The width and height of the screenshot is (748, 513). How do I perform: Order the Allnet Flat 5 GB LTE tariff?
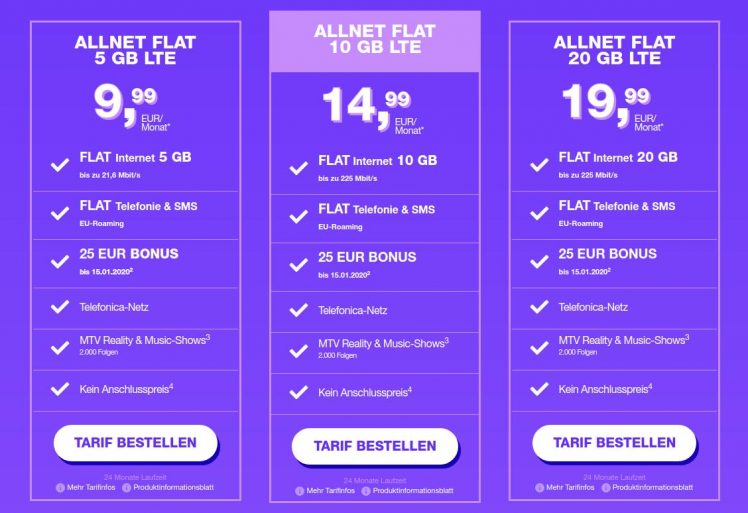click(135, 442)
